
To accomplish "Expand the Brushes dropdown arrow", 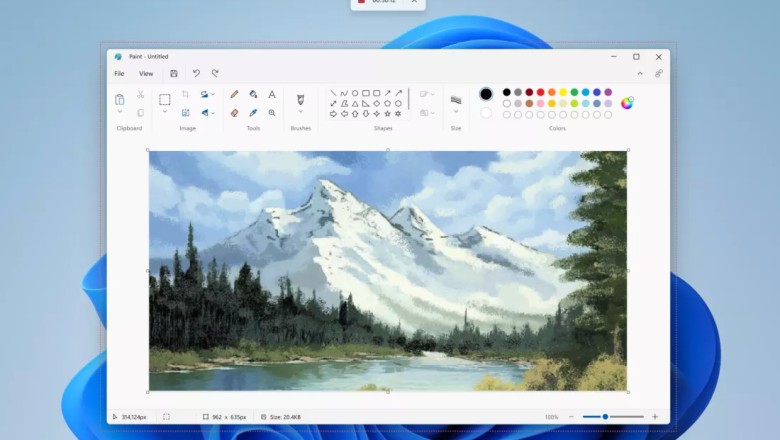I will (x=300, y=112).
